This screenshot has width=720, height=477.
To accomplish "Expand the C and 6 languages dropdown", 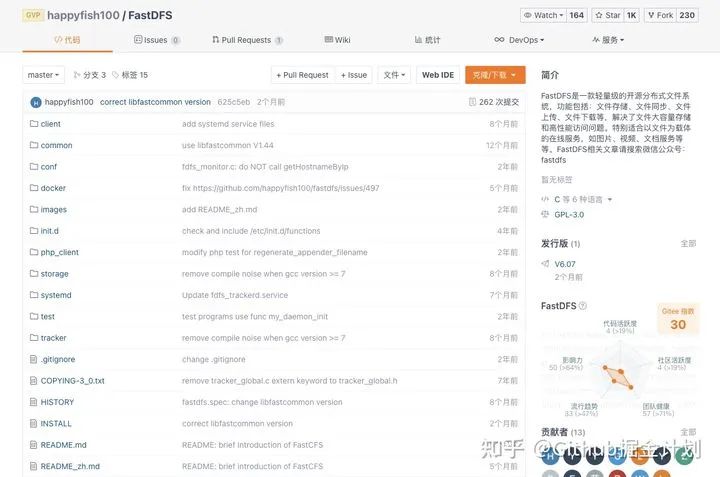I will click(x=583, y=199).
